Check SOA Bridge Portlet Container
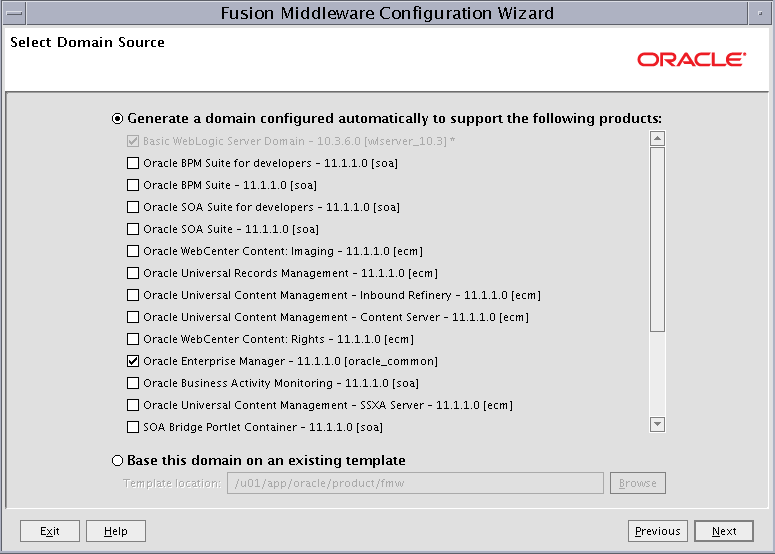This screenshot has width=775, height=554. pos(133,427)
